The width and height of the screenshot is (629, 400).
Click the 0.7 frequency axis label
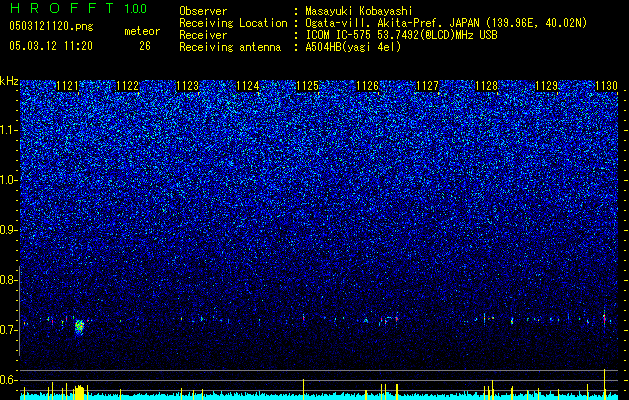click(8, 330)
